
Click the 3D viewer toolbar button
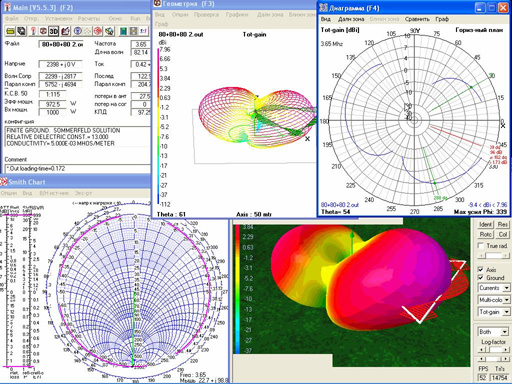coord(53,31)
